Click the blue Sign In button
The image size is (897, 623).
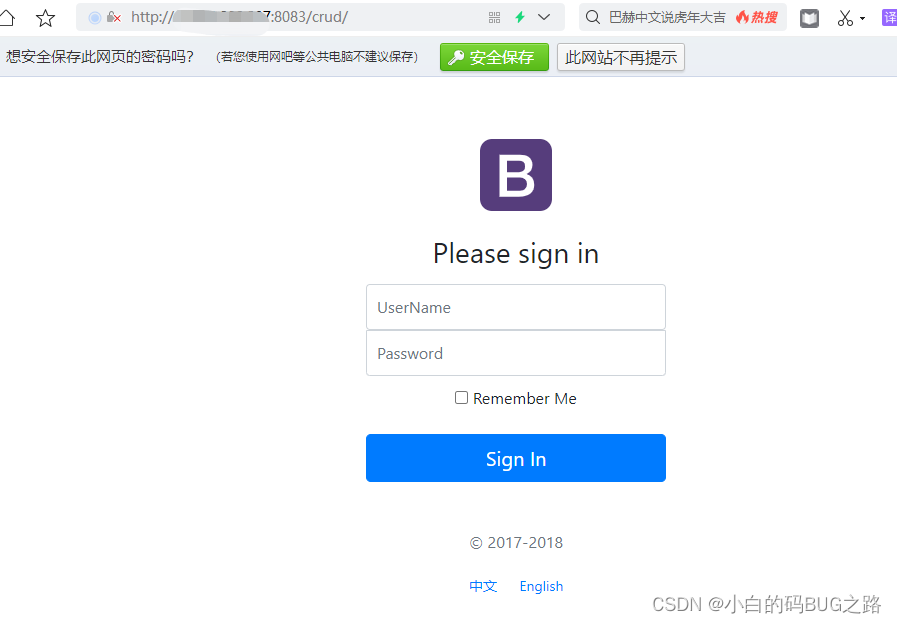(516, 458)
